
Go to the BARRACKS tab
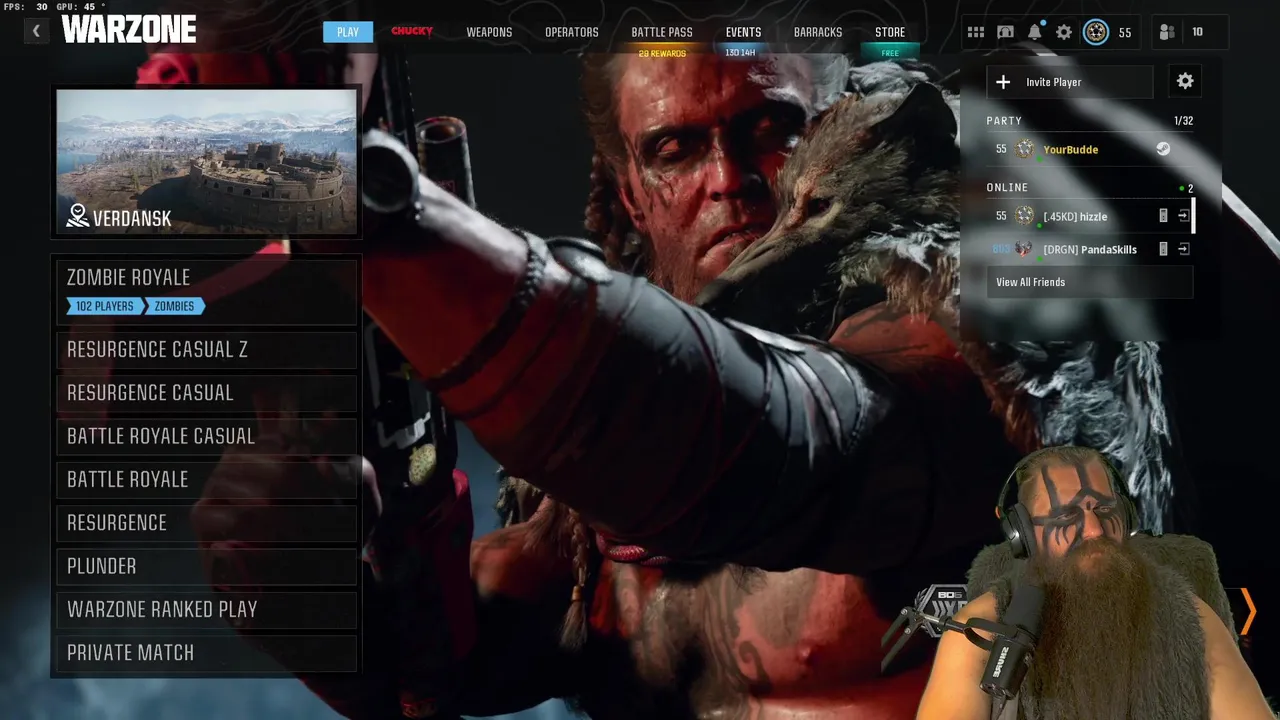pyautogui.click(x=818, y=32)
